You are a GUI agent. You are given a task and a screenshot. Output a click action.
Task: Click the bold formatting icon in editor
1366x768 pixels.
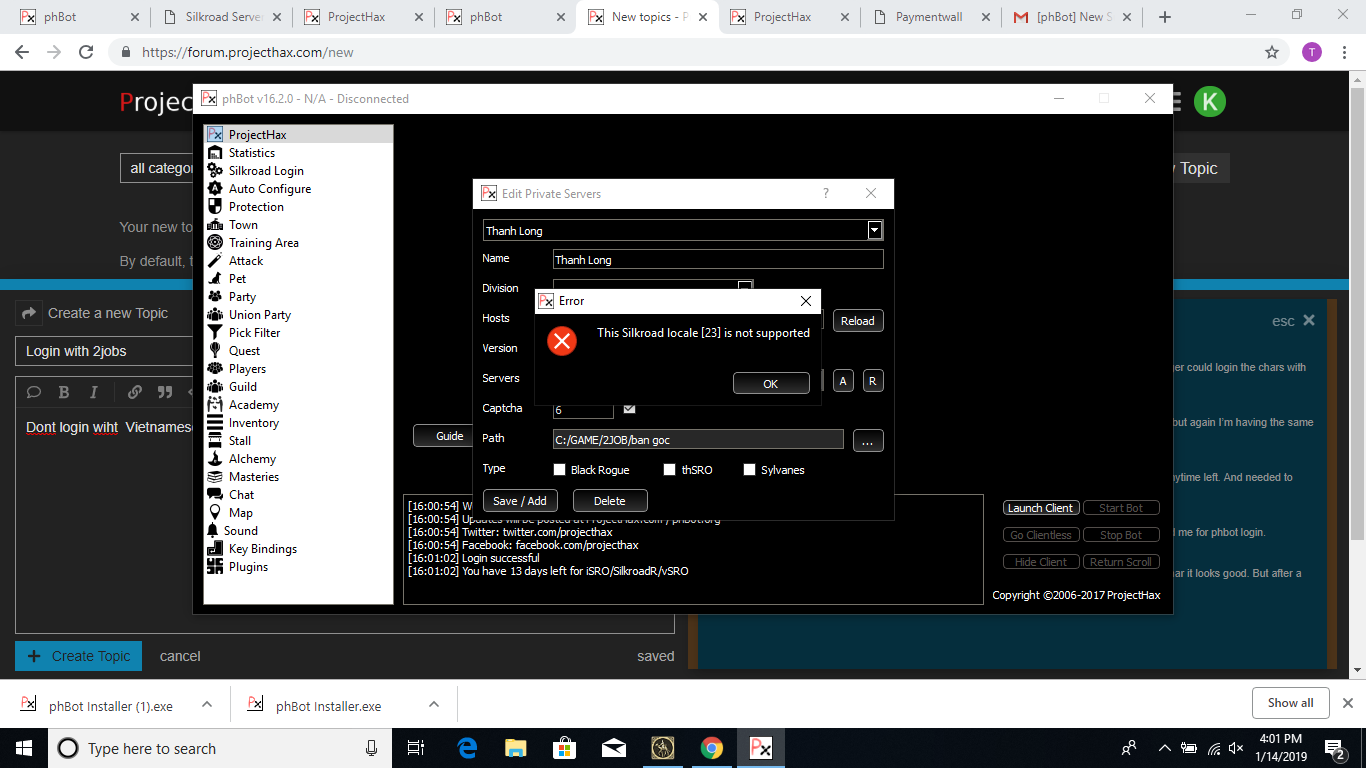pyautogui.click(x=64, y=392)
